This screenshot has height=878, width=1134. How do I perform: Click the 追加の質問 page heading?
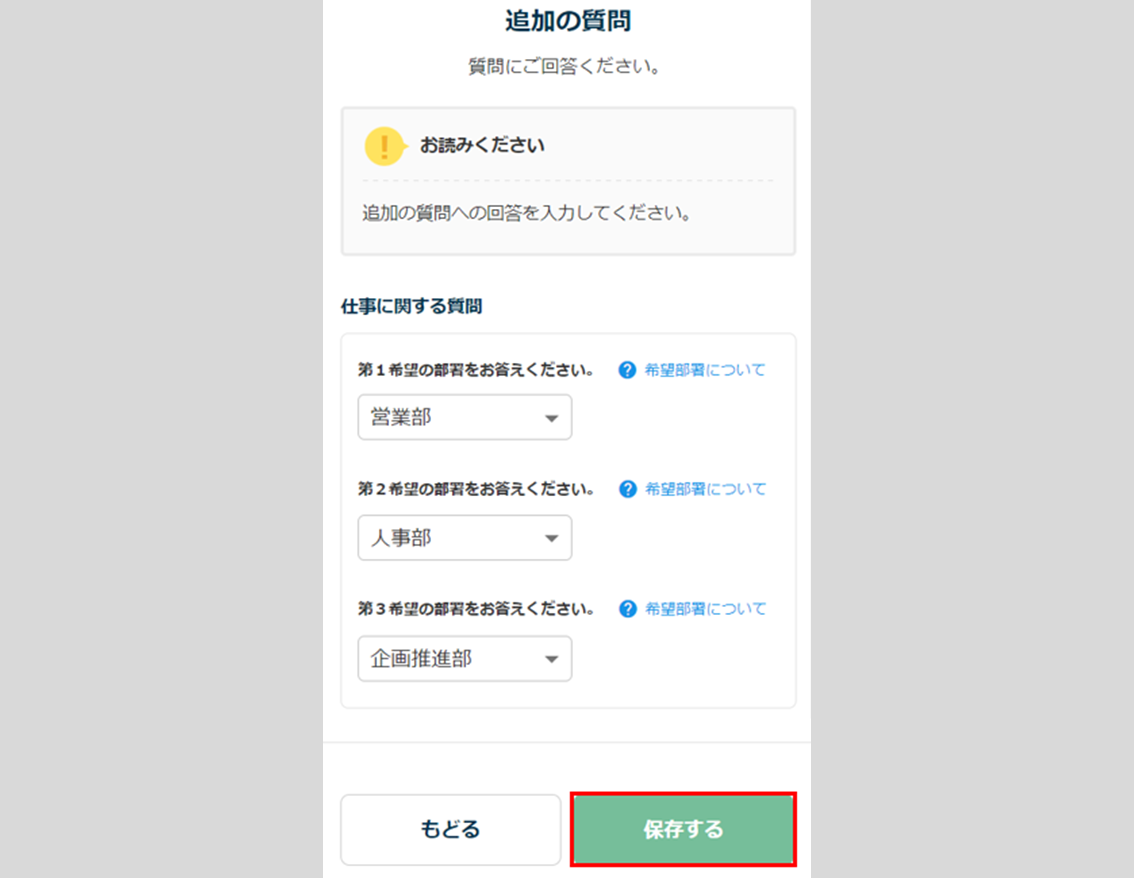pyautogui.click(x=567, y=20)
